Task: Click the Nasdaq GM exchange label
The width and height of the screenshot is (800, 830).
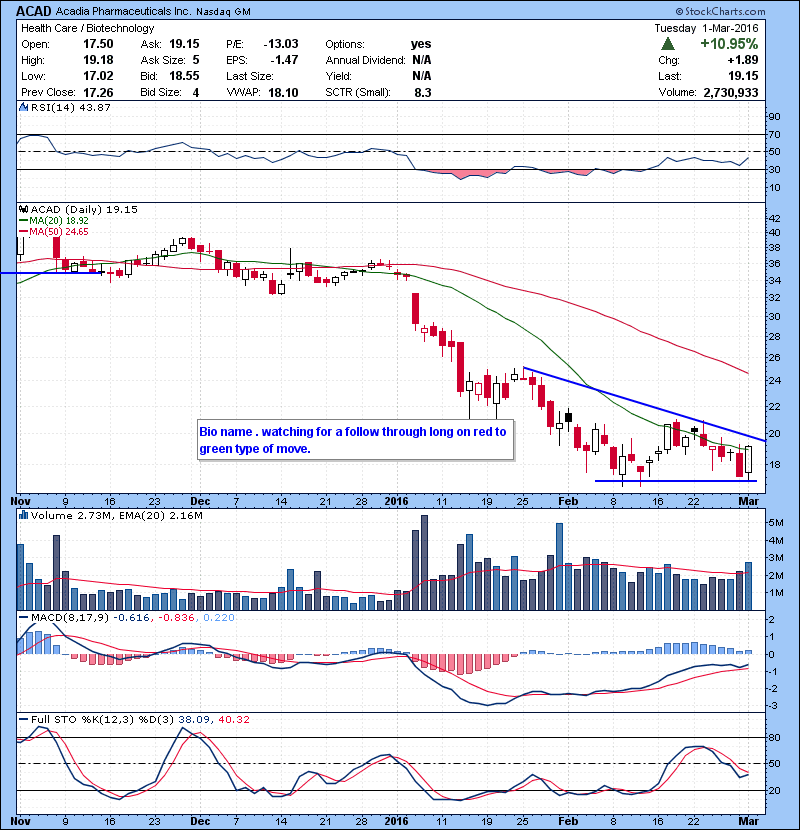Action: pos(223,12)
